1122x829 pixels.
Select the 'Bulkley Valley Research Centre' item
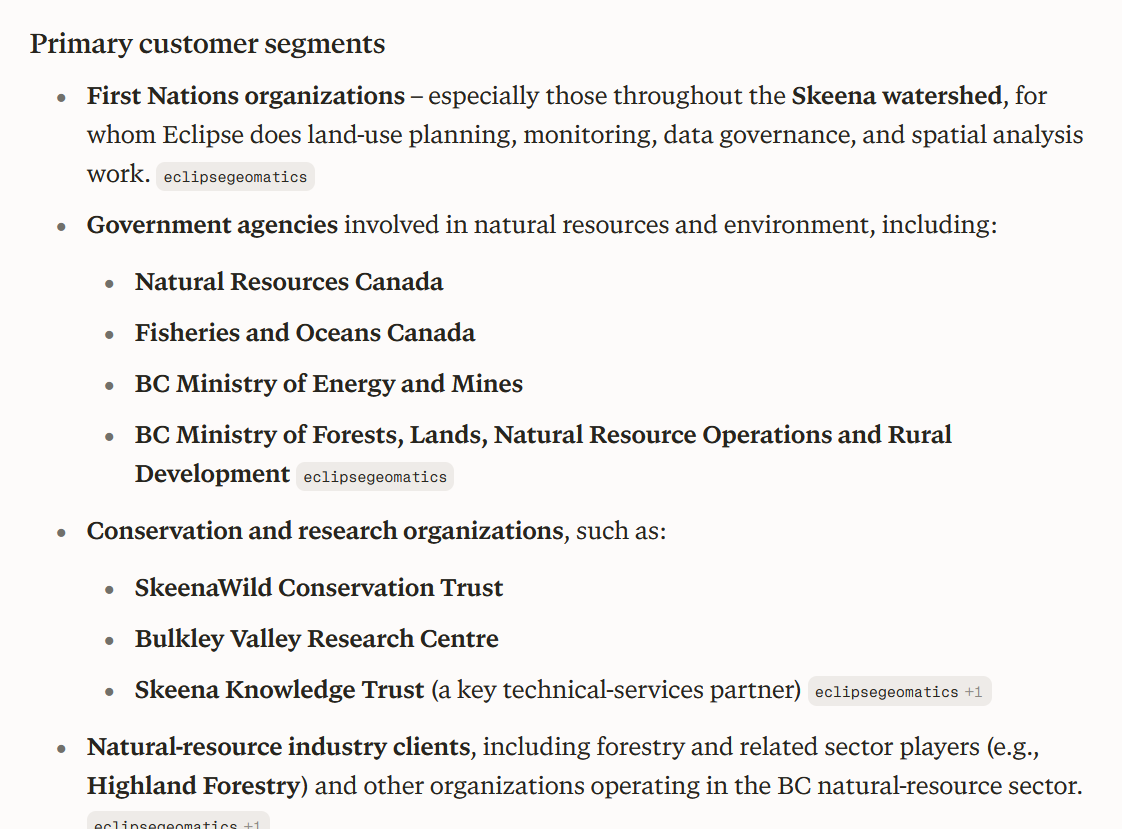pyautogui.click(x=317, y=639)
